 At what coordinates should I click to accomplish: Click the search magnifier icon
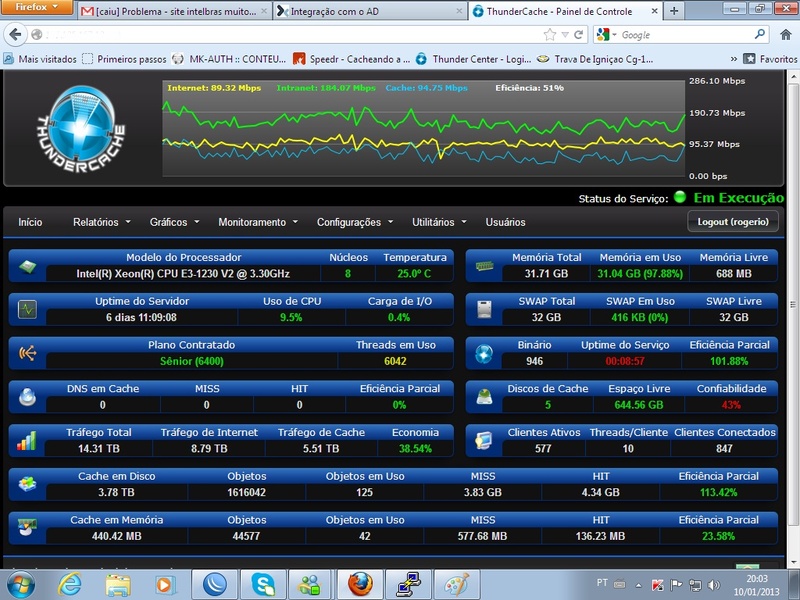760,34
